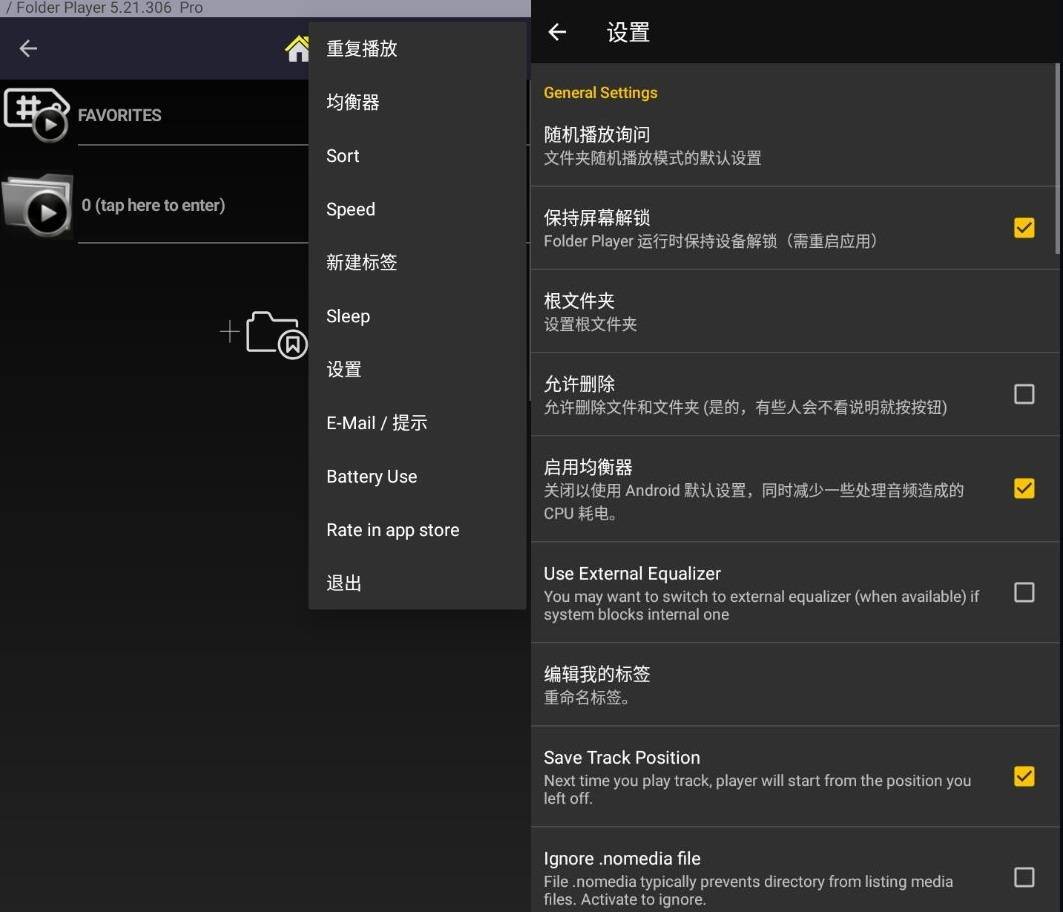Click the yellow home icon
1063x912 pixels.
tap(297, 48)
